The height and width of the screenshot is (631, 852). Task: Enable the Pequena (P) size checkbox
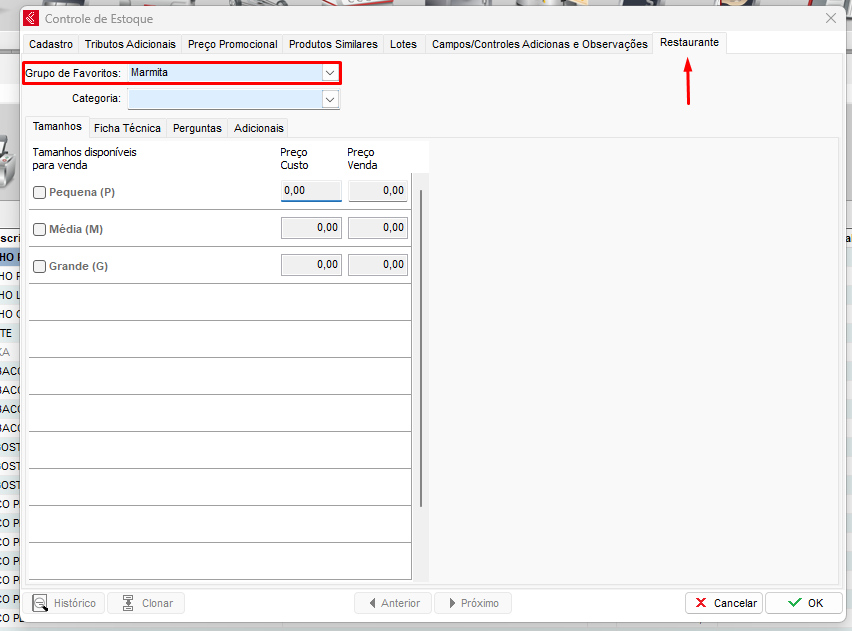point(40,192)
